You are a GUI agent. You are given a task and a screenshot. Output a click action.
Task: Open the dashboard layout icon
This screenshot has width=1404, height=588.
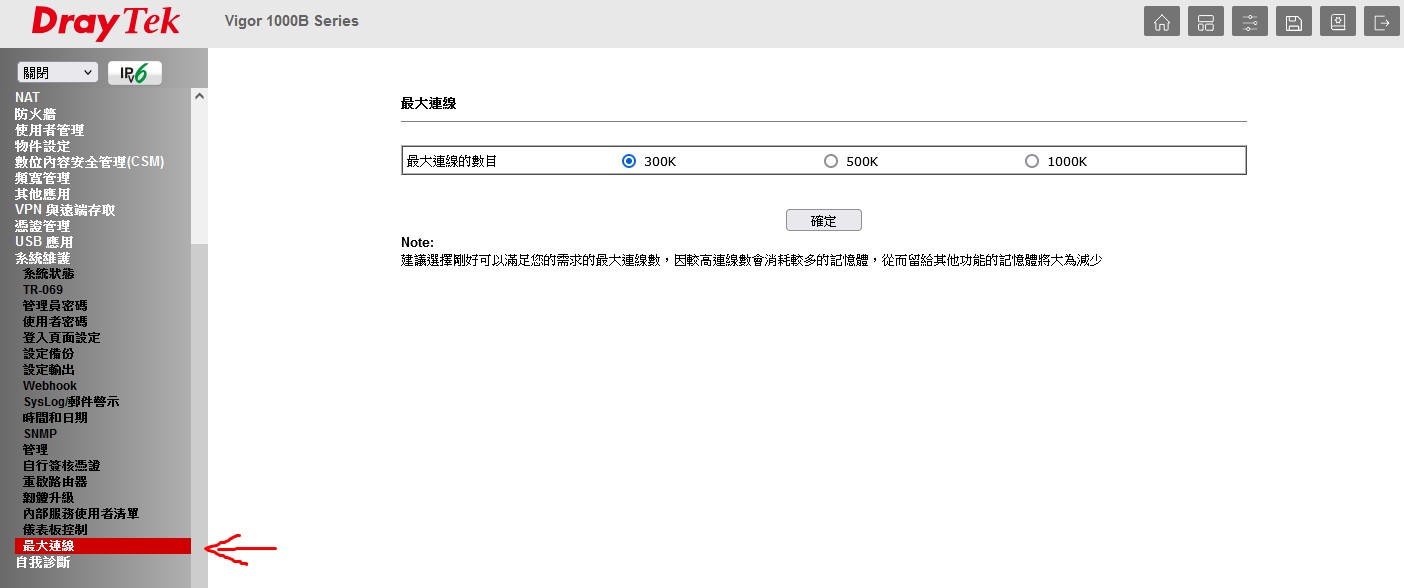pyautogui.click(x=1205, y=23)
